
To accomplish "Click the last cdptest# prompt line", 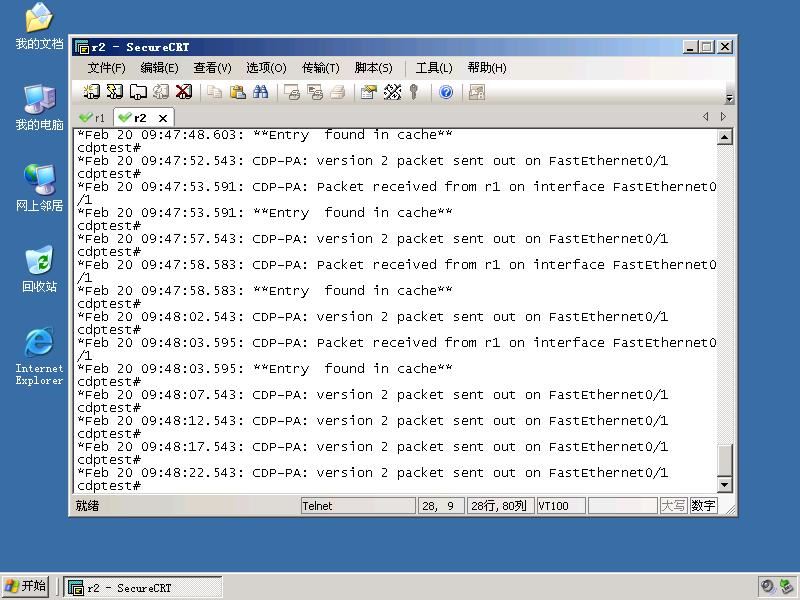I will (109, 486).
